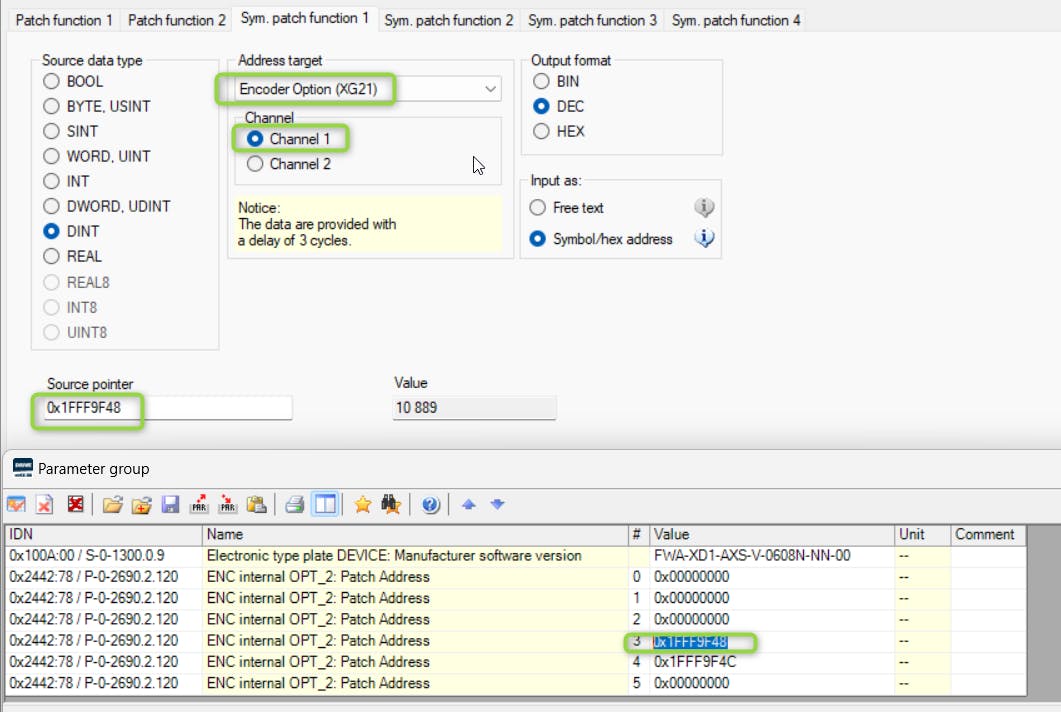Click the blue down arrow icon
This screenshot has width=1061, height=712.
click(x=498, y=504)
